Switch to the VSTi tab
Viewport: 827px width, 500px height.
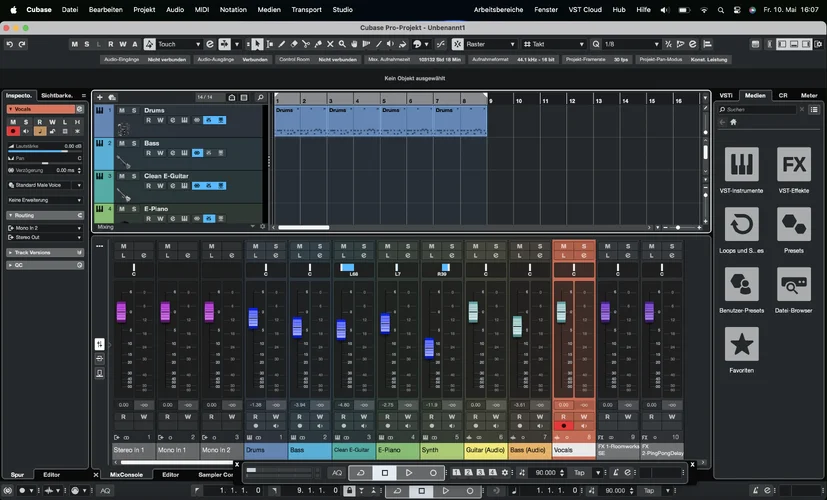coord(726,95)
